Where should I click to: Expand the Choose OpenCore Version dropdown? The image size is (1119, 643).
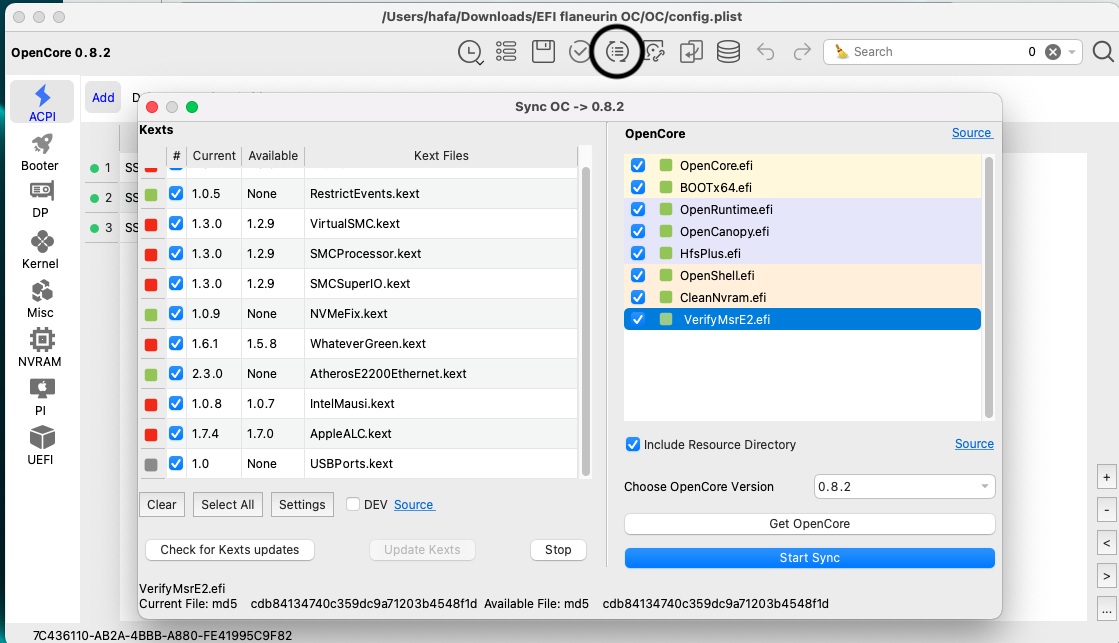pos(904,487)
